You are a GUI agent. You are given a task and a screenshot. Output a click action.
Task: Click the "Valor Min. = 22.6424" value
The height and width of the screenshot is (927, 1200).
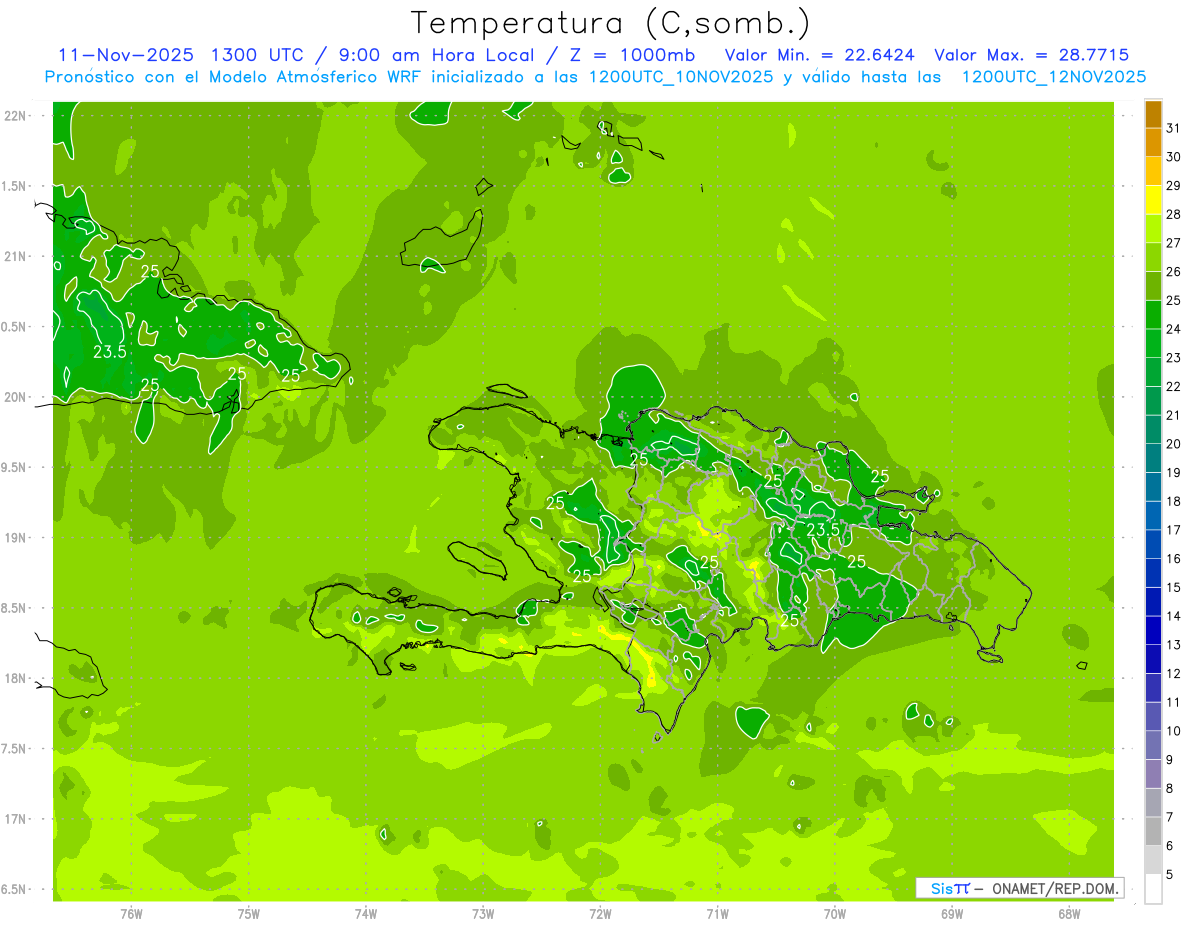pyautogui.click(x=821, y=55)
